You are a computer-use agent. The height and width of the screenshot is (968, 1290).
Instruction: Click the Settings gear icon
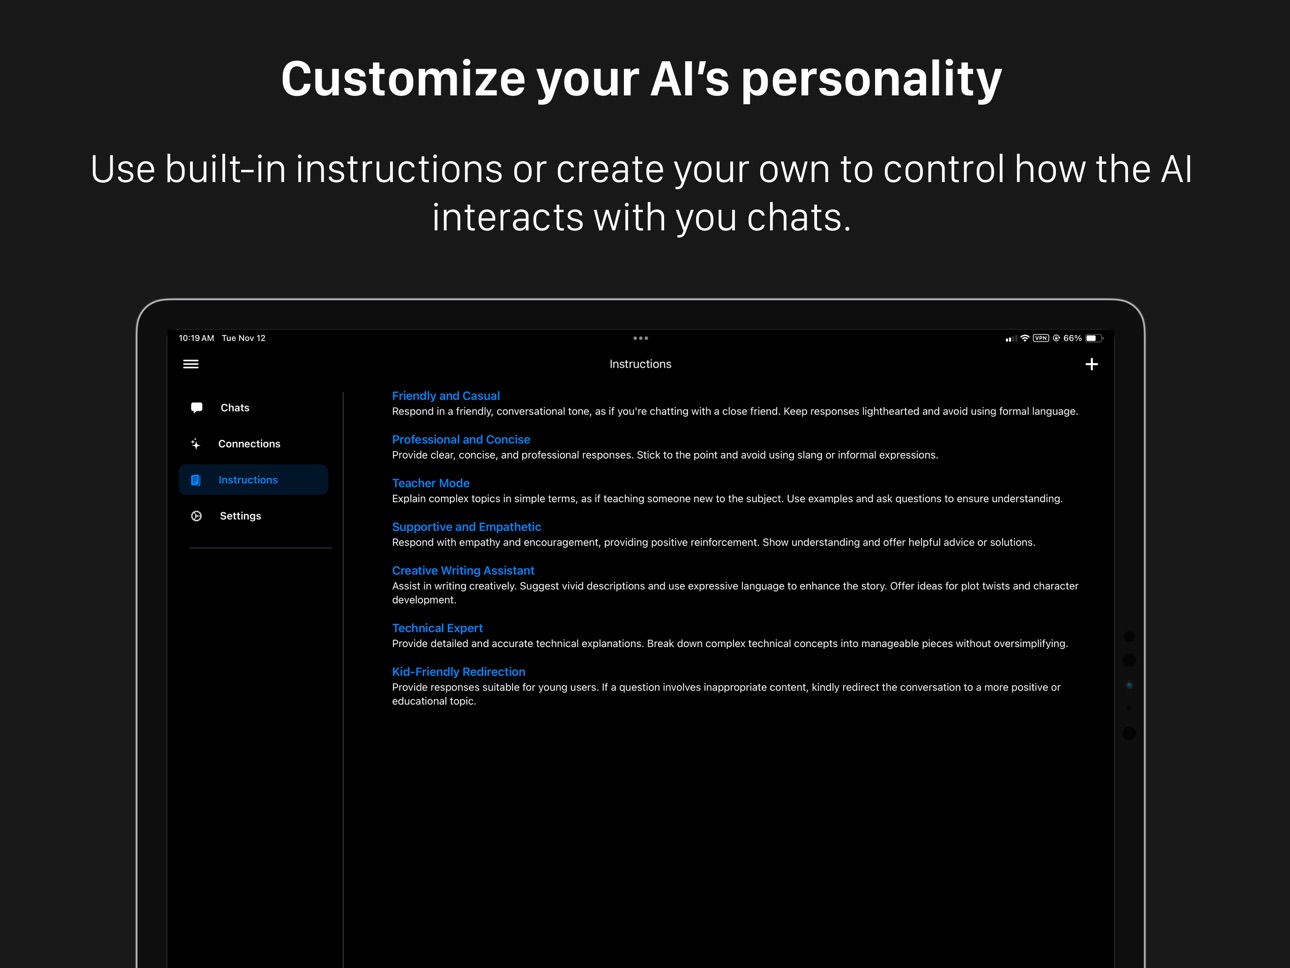(197, 516)
